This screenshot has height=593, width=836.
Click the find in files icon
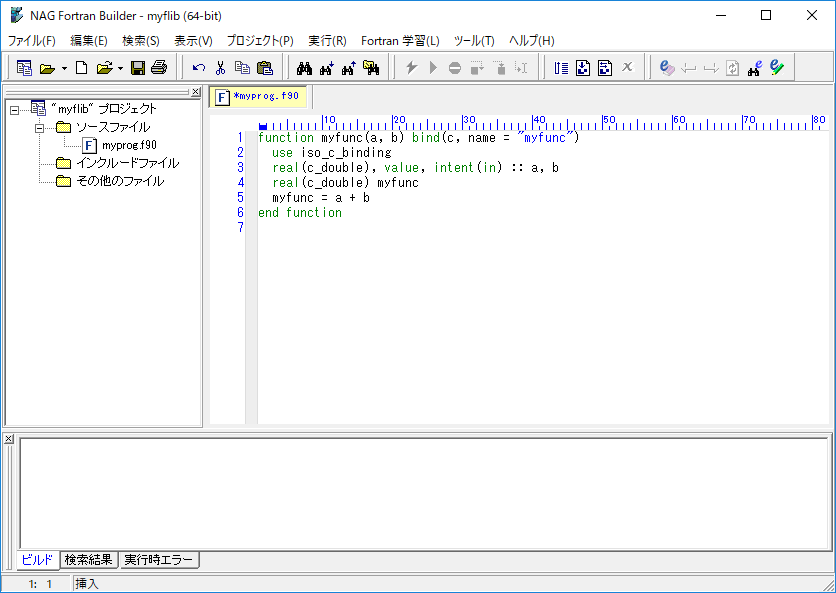tap(371, 68)
